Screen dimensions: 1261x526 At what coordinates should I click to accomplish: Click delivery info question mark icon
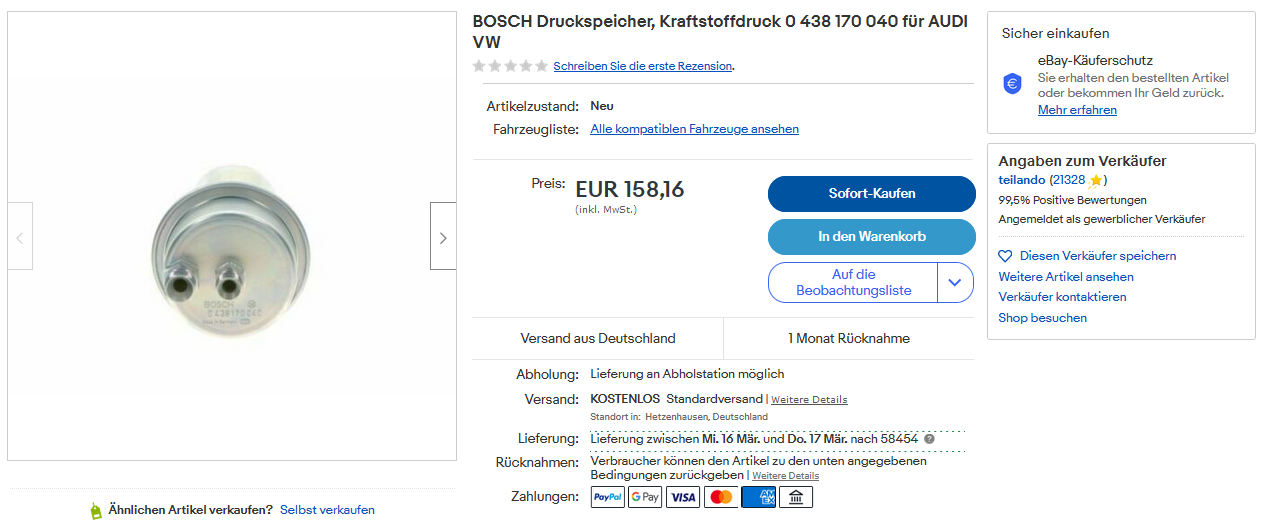point(929,439)
